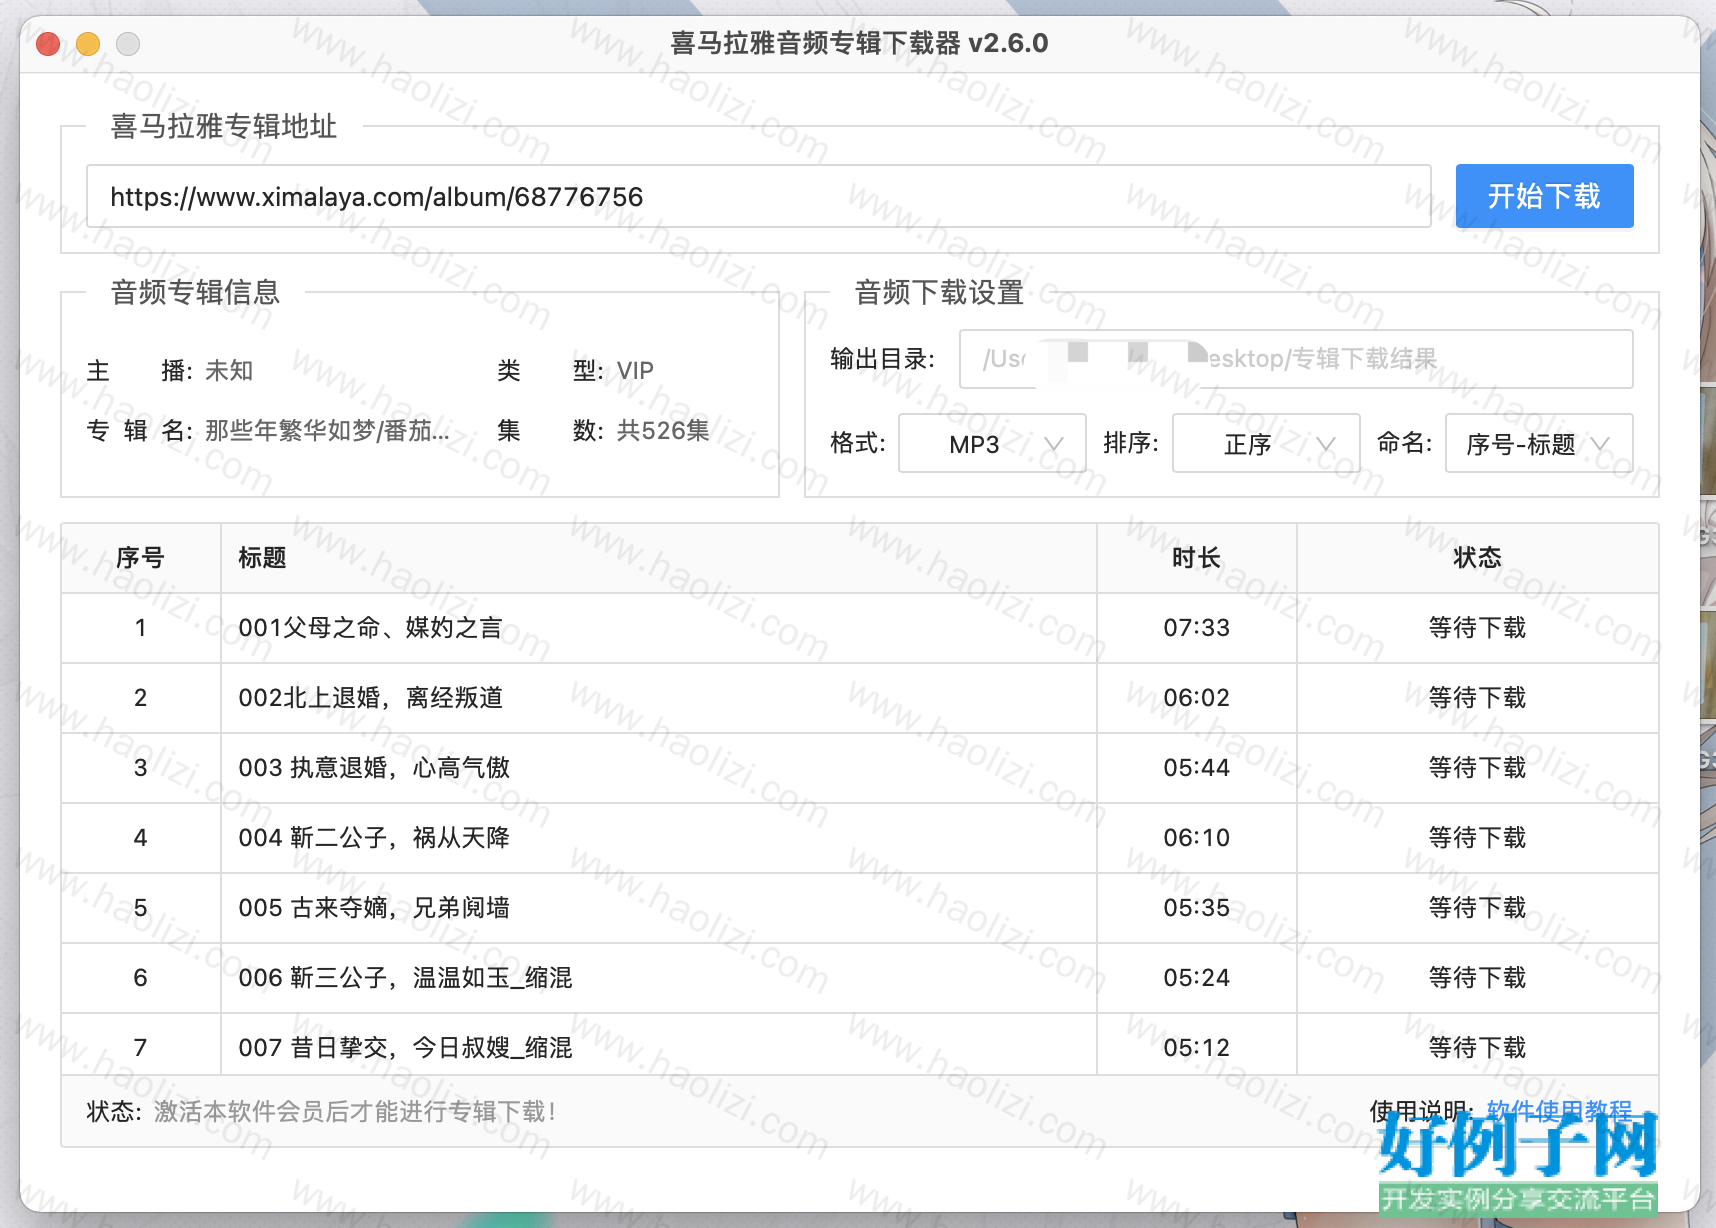Open the 软件使用教程 link
This screenshot has width=1716, height=1228.
coord(1559,1110)
